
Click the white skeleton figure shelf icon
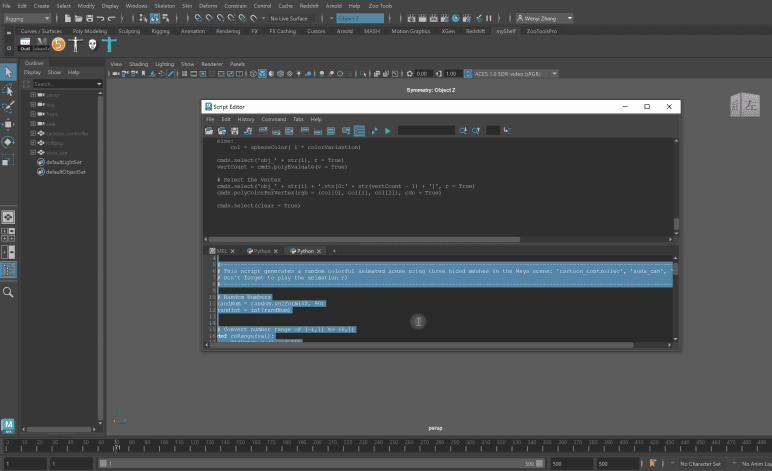coord(75,45)
